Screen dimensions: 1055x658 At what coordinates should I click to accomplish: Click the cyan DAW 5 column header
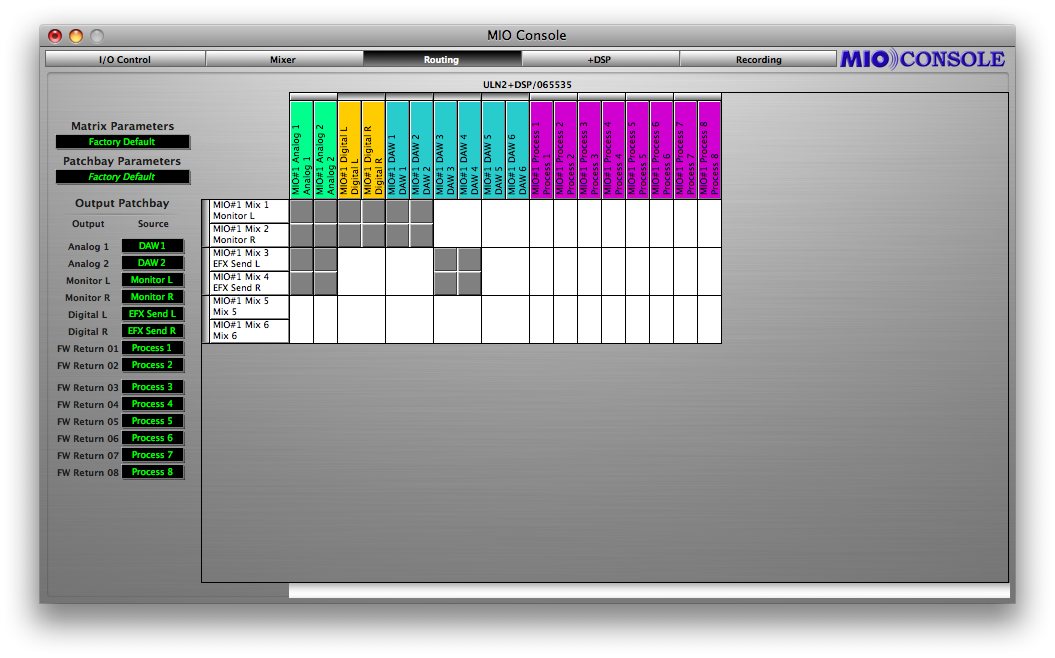493,149
